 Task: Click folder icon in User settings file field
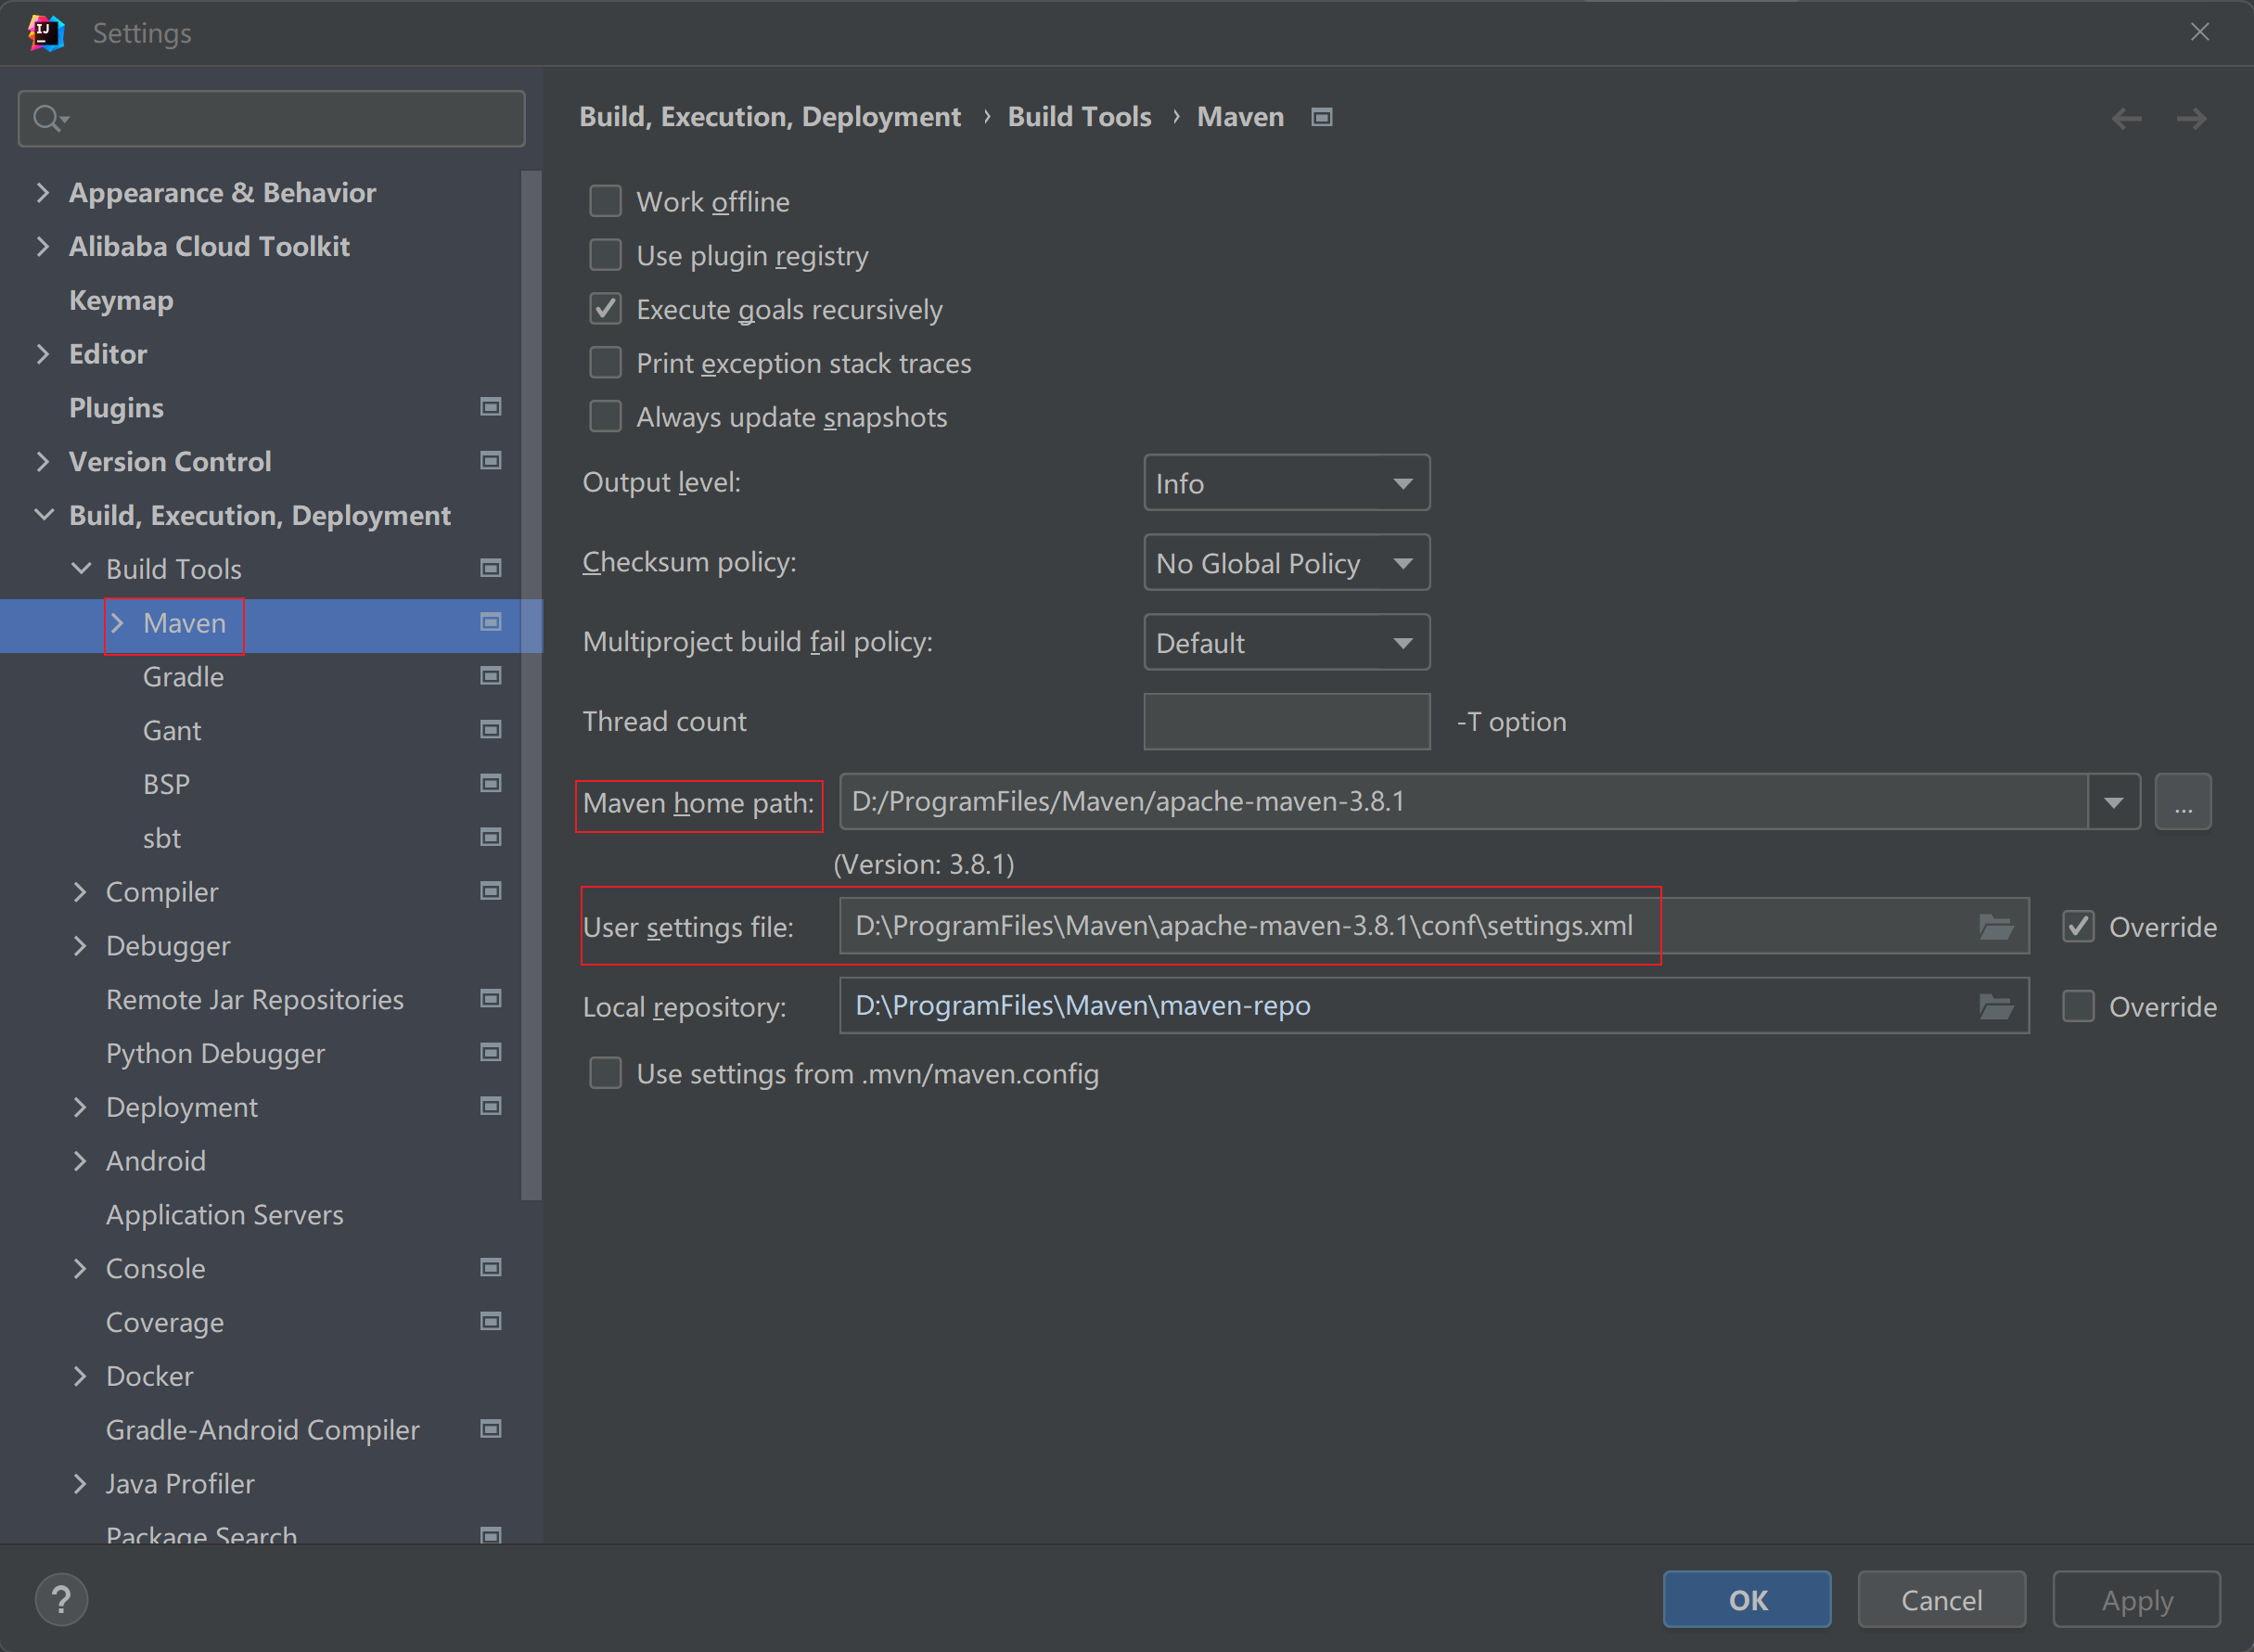click(x=1995, y=927)
